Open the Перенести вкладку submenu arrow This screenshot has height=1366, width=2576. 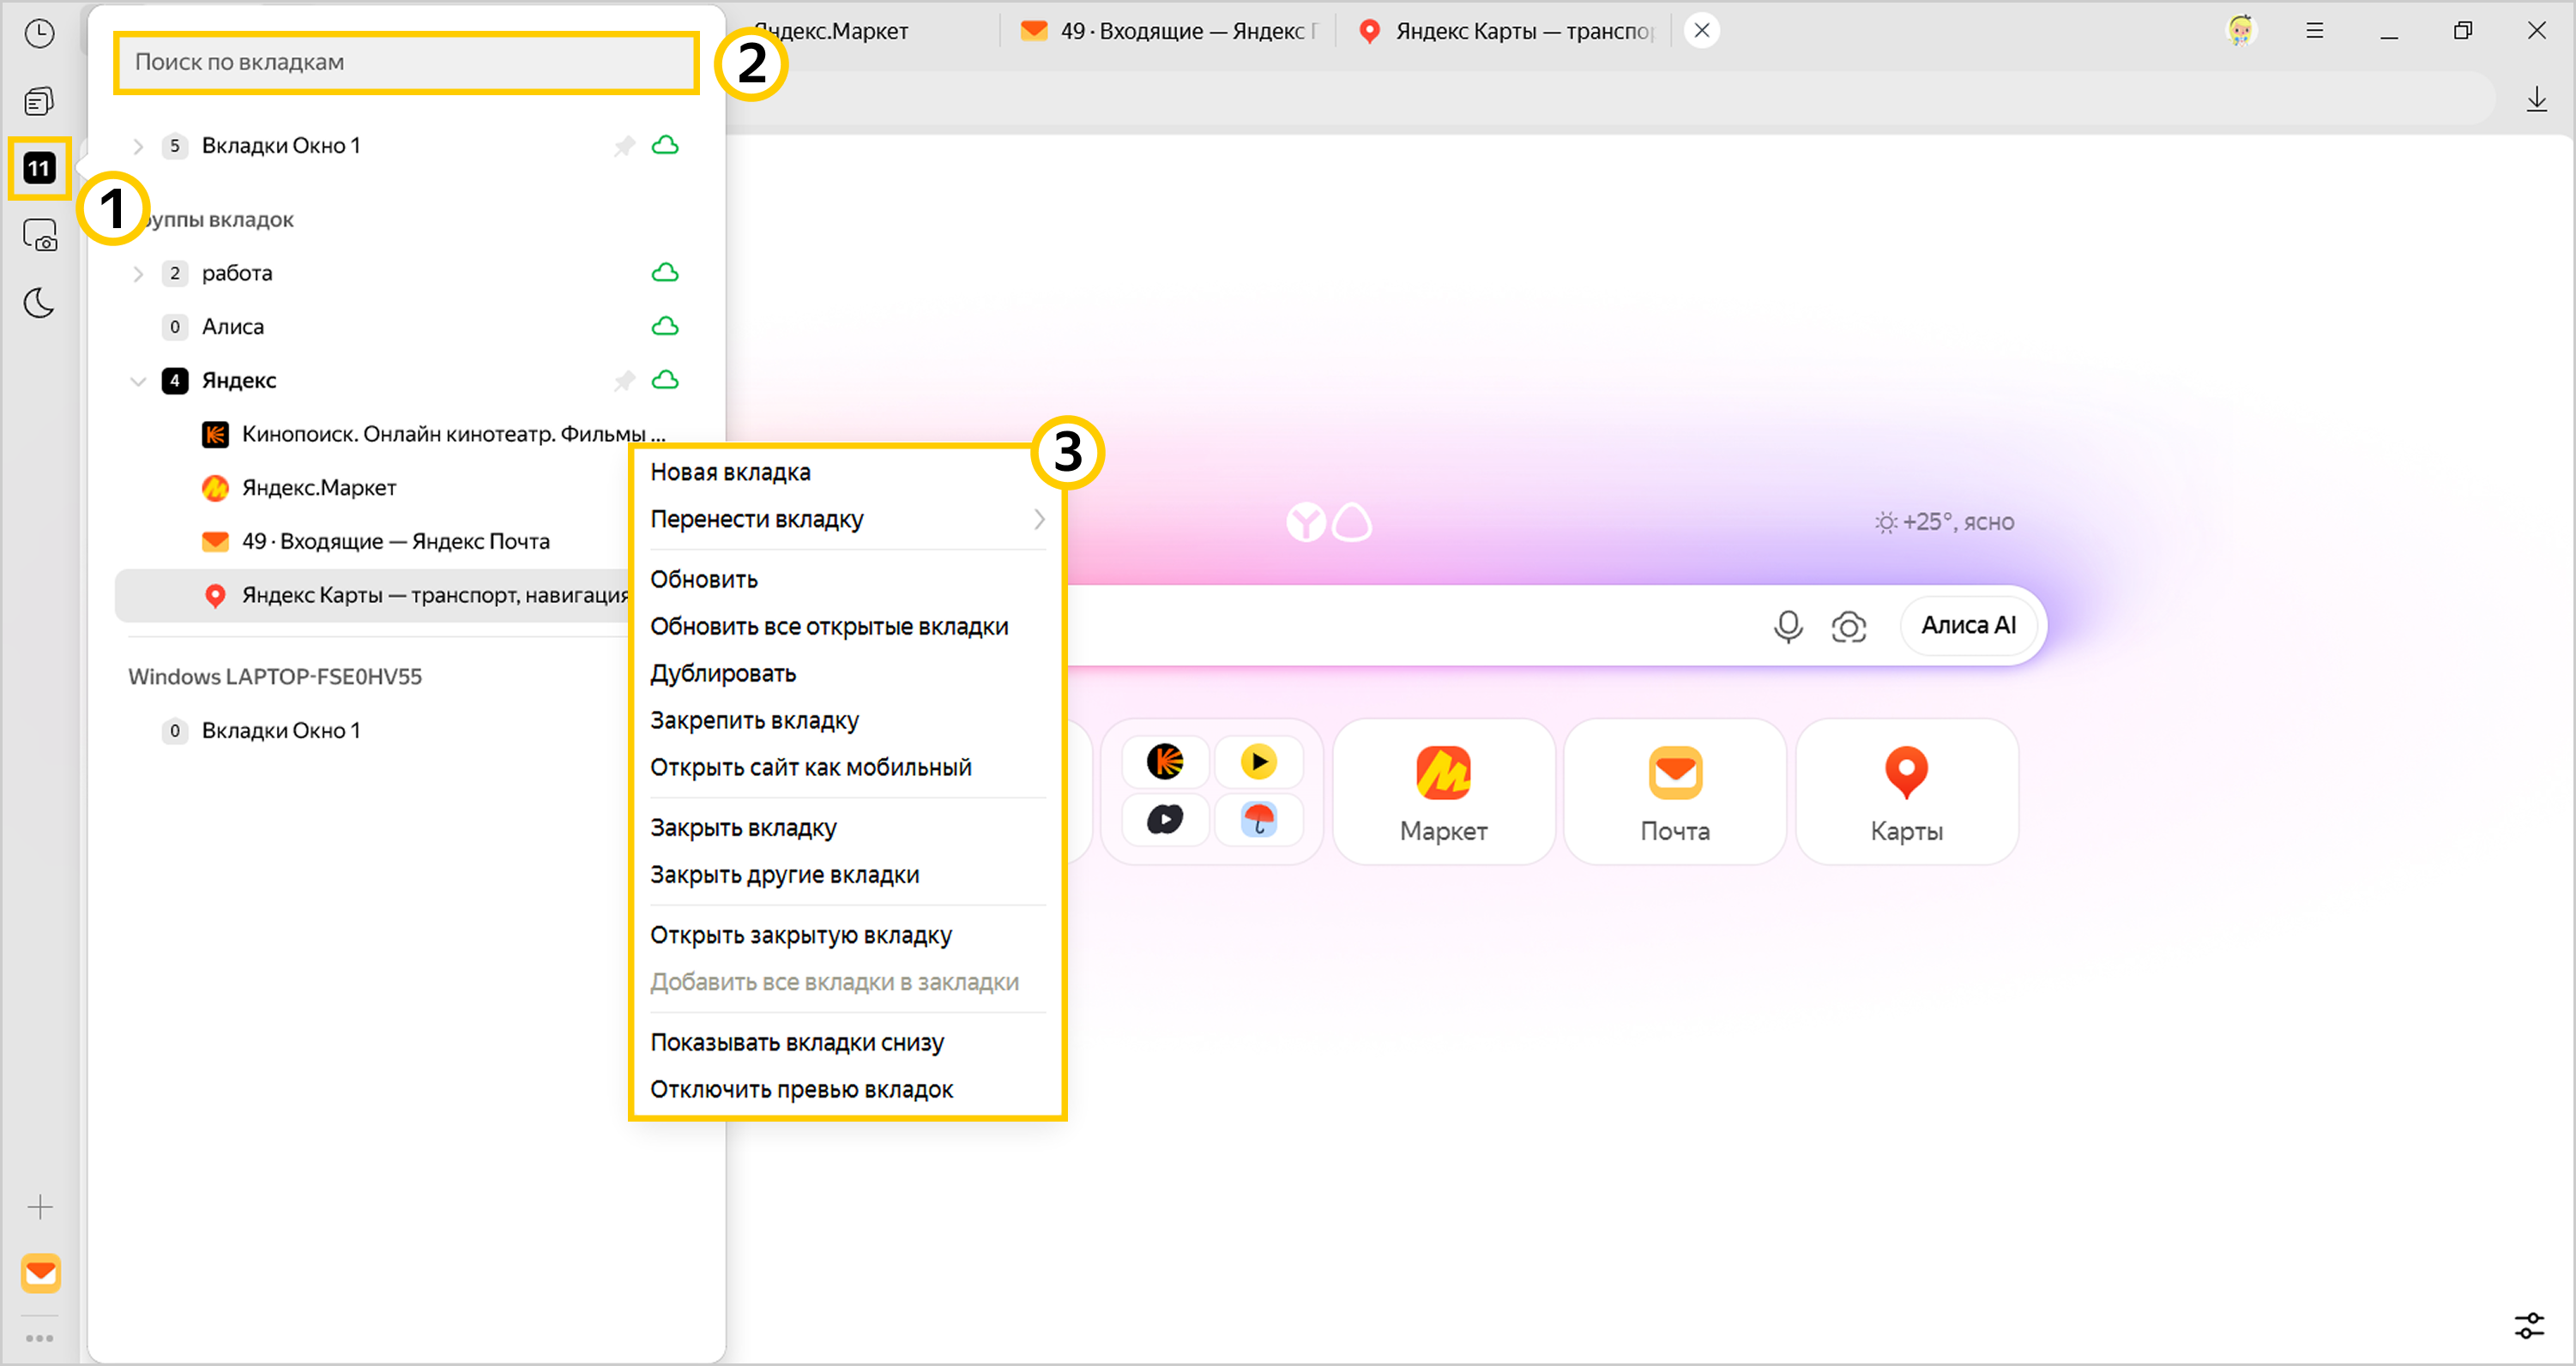pyautogui.click(x=1039, y=520)
